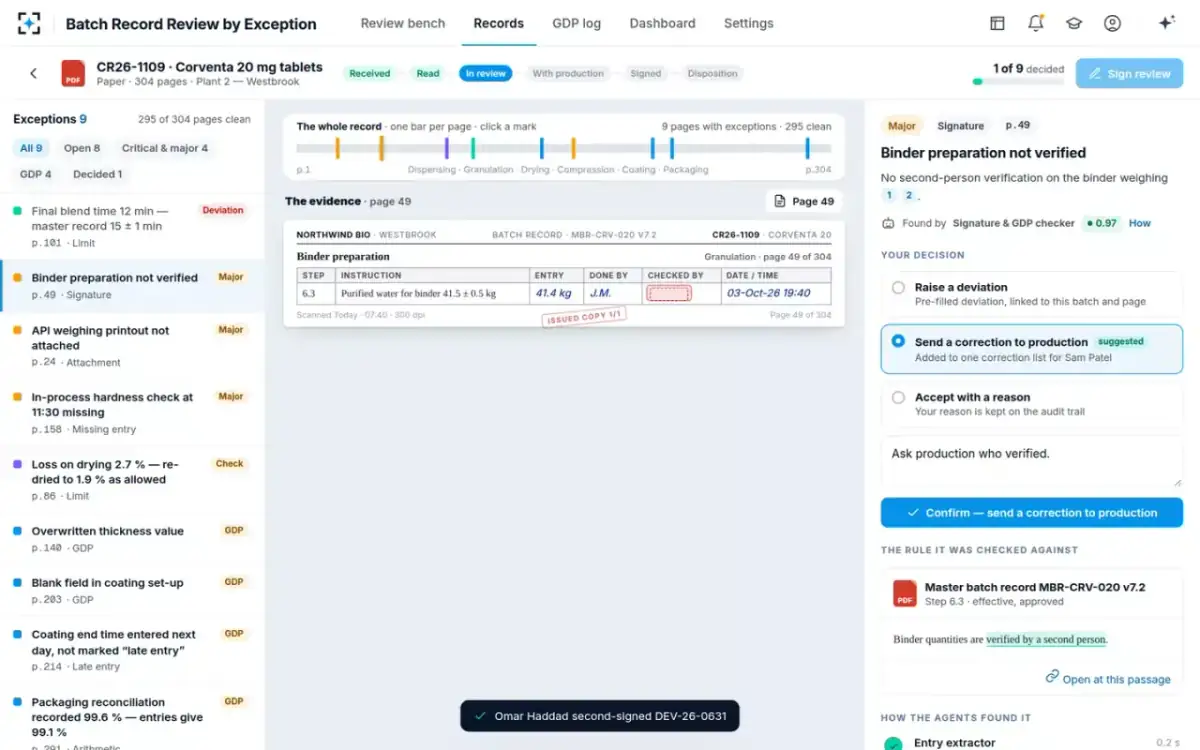Open exception Binder preparation not verified
The width and height of the screenshot is (1200, 750).
(x=132, y=285)
